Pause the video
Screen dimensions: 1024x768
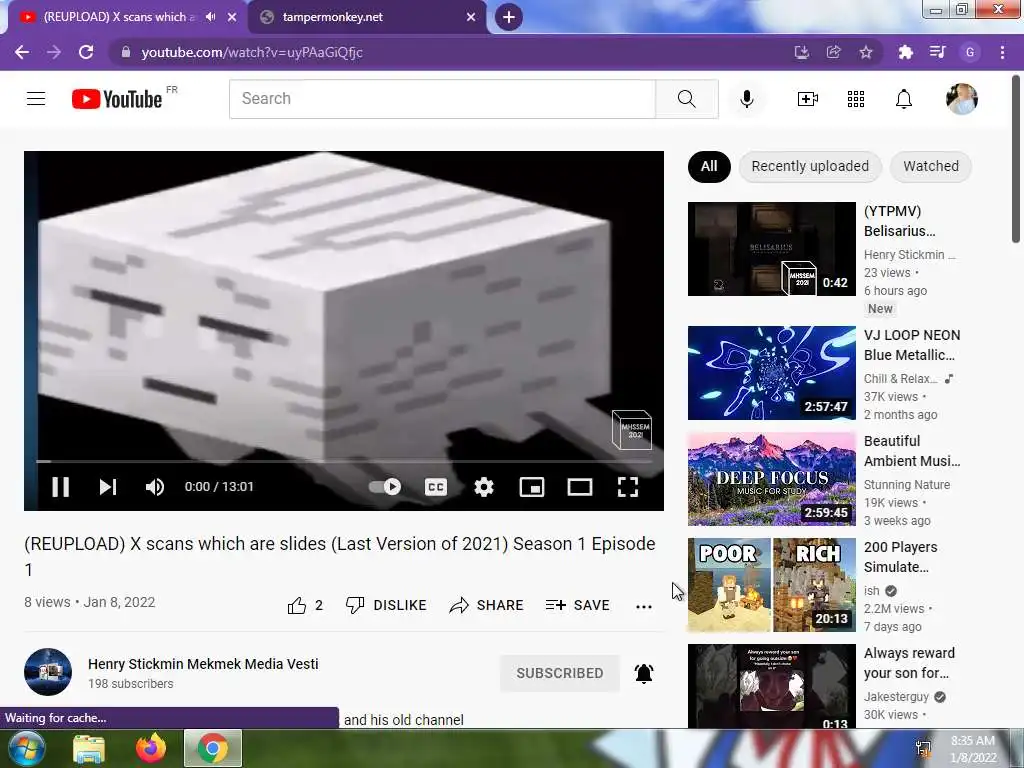click(60, 487)
